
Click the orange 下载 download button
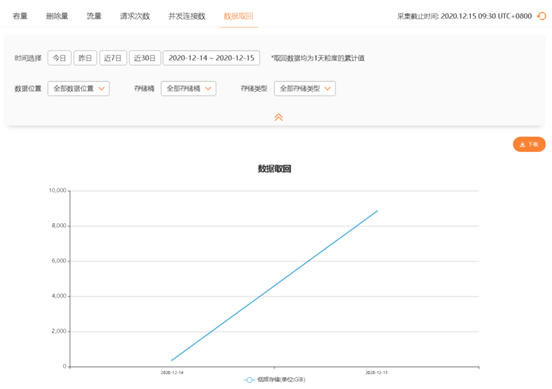point(529,144)
